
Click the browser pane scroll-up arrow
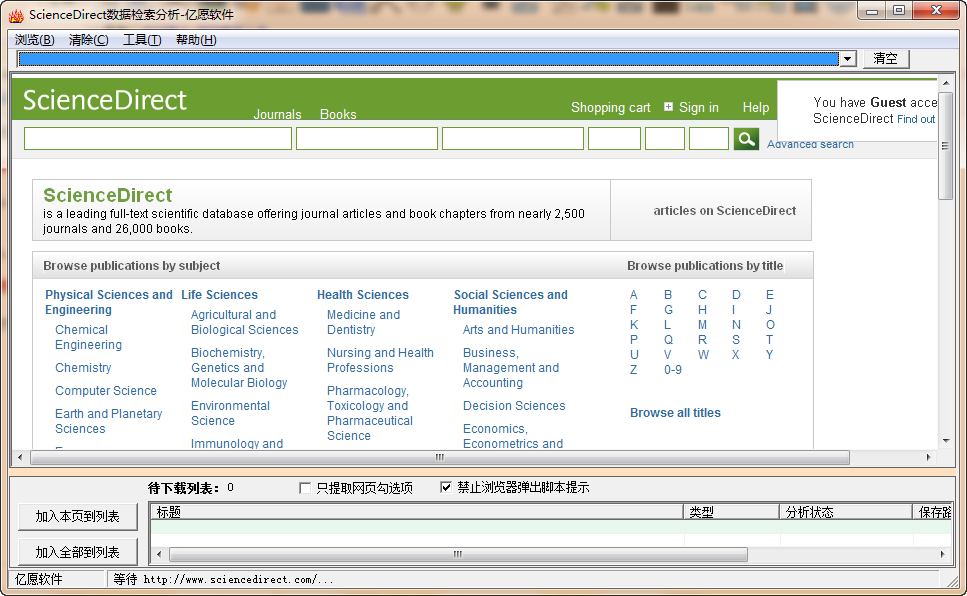click(945, 83)
